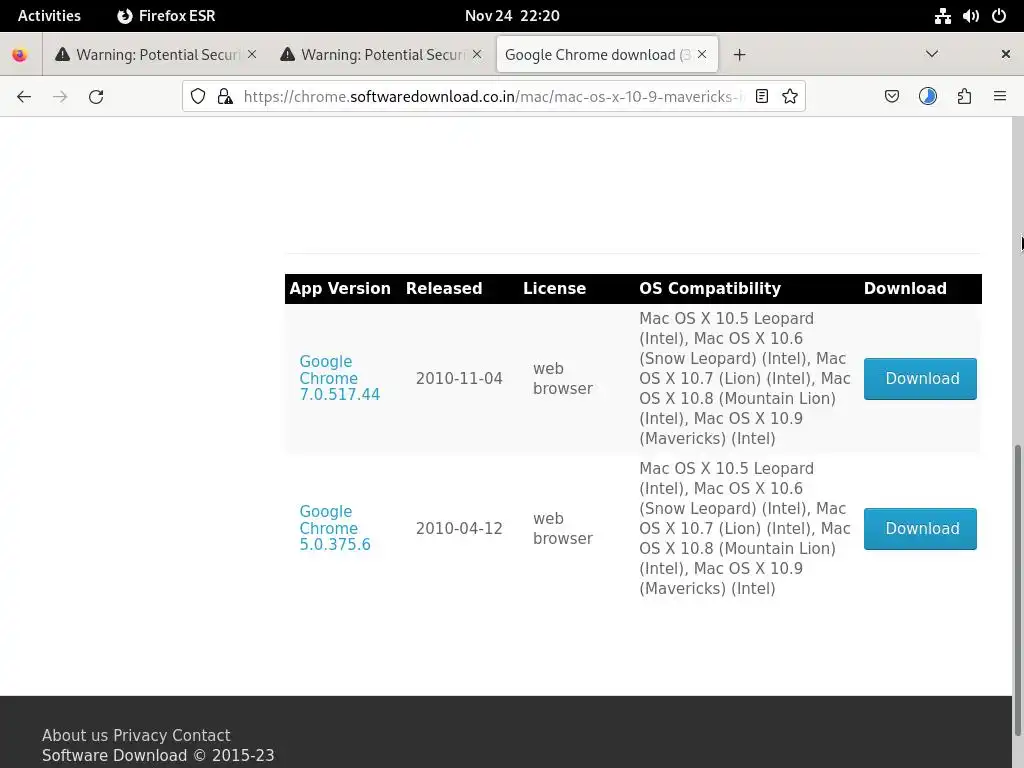Close the second Warning tab
Screen dimensions: 1024x768
[477, 54]
